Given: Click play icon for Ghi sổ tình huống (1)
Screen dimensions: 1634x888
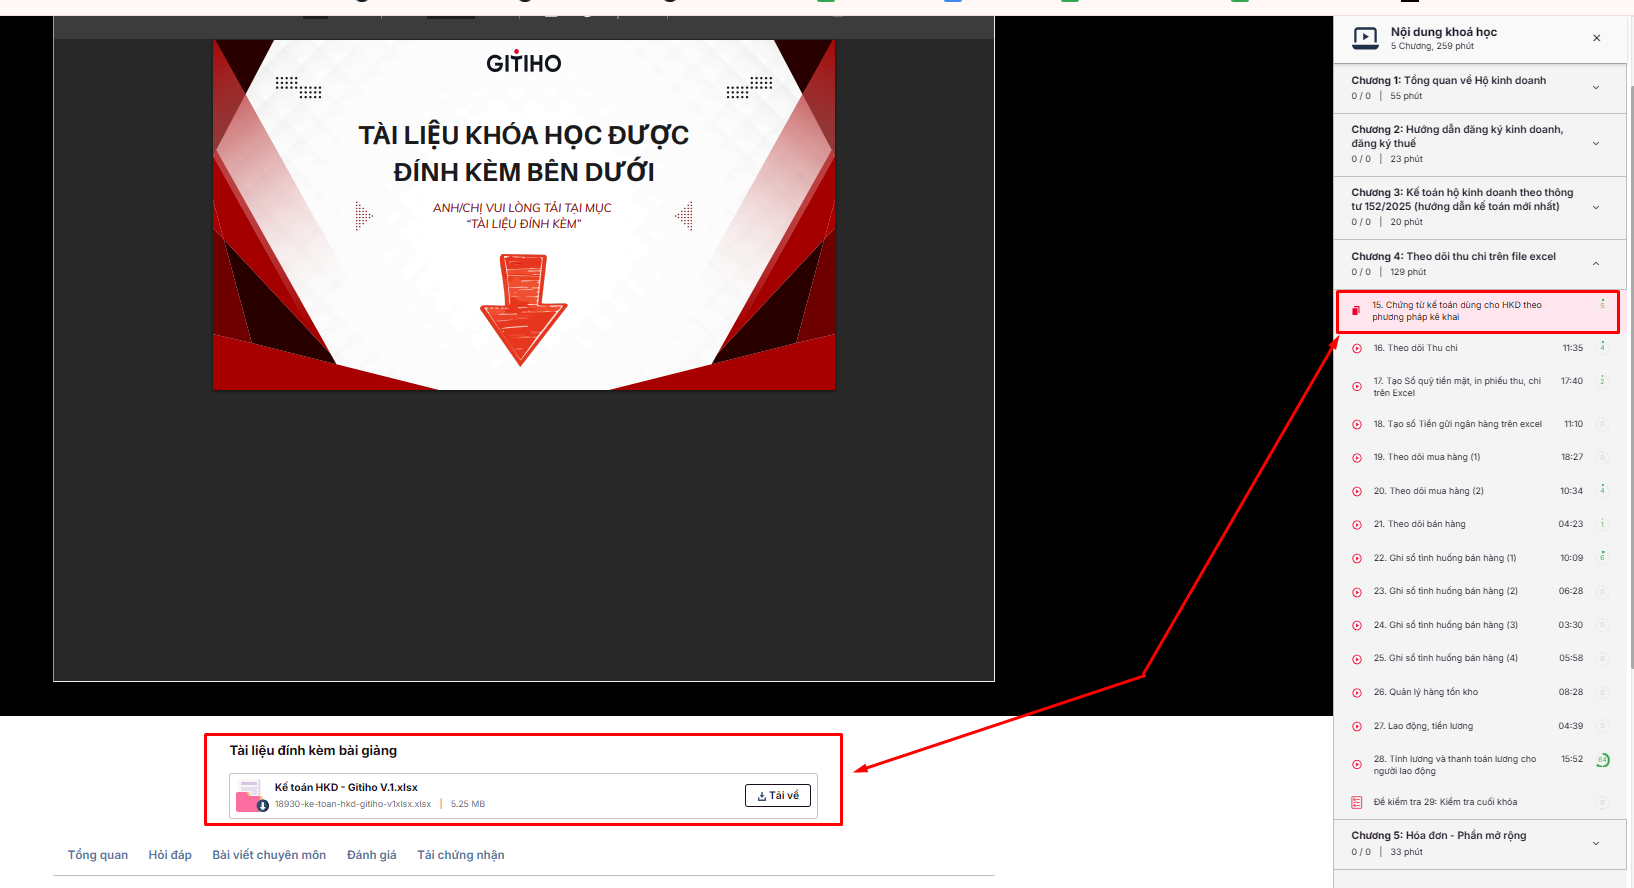Looking at the screenshot, I should pos(1357,559).
